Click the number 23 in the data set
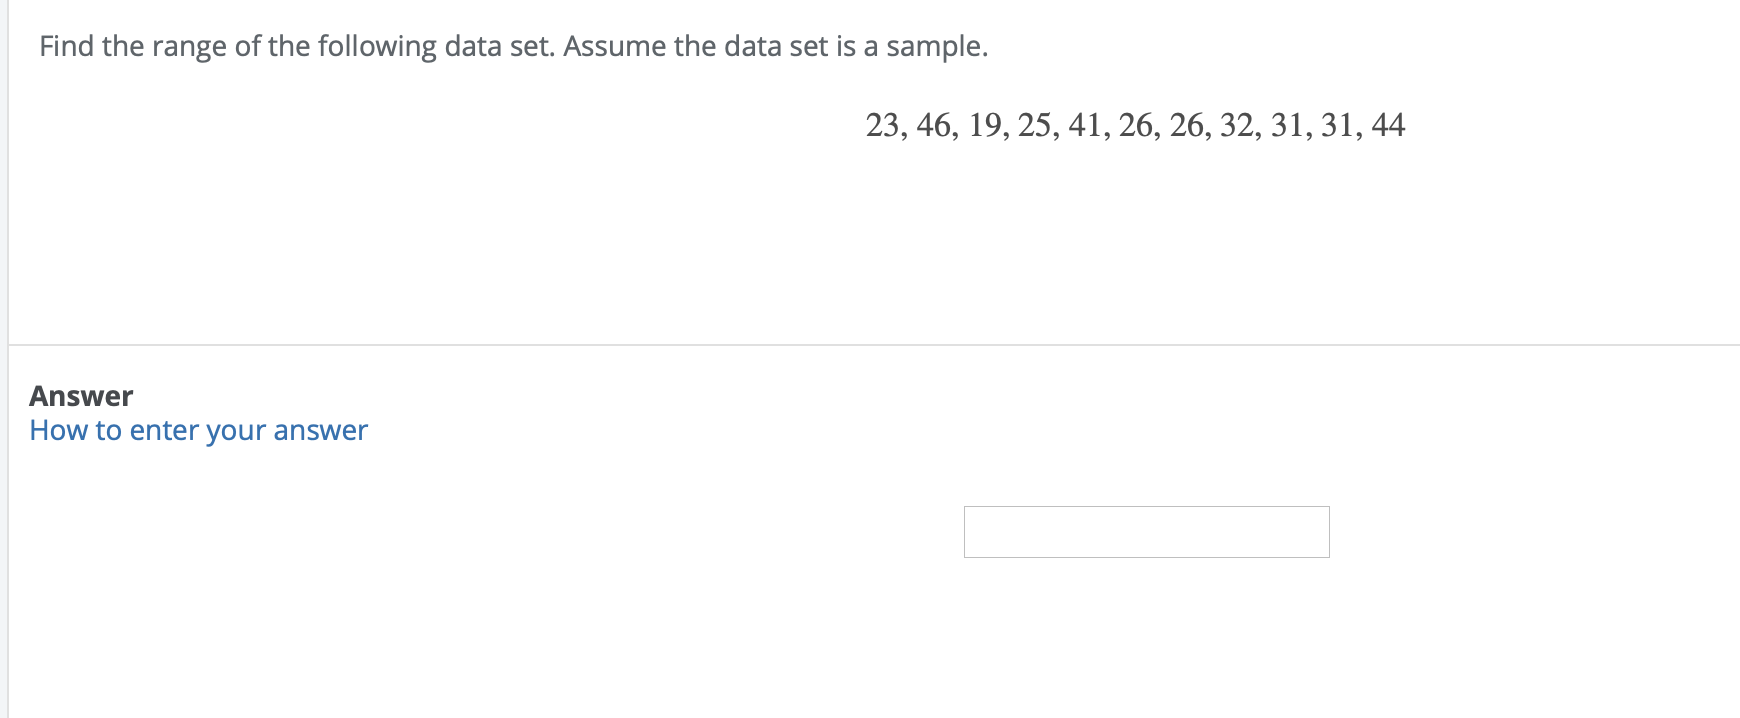Screen dimensions: 1740x718 [x=882, y=125]
